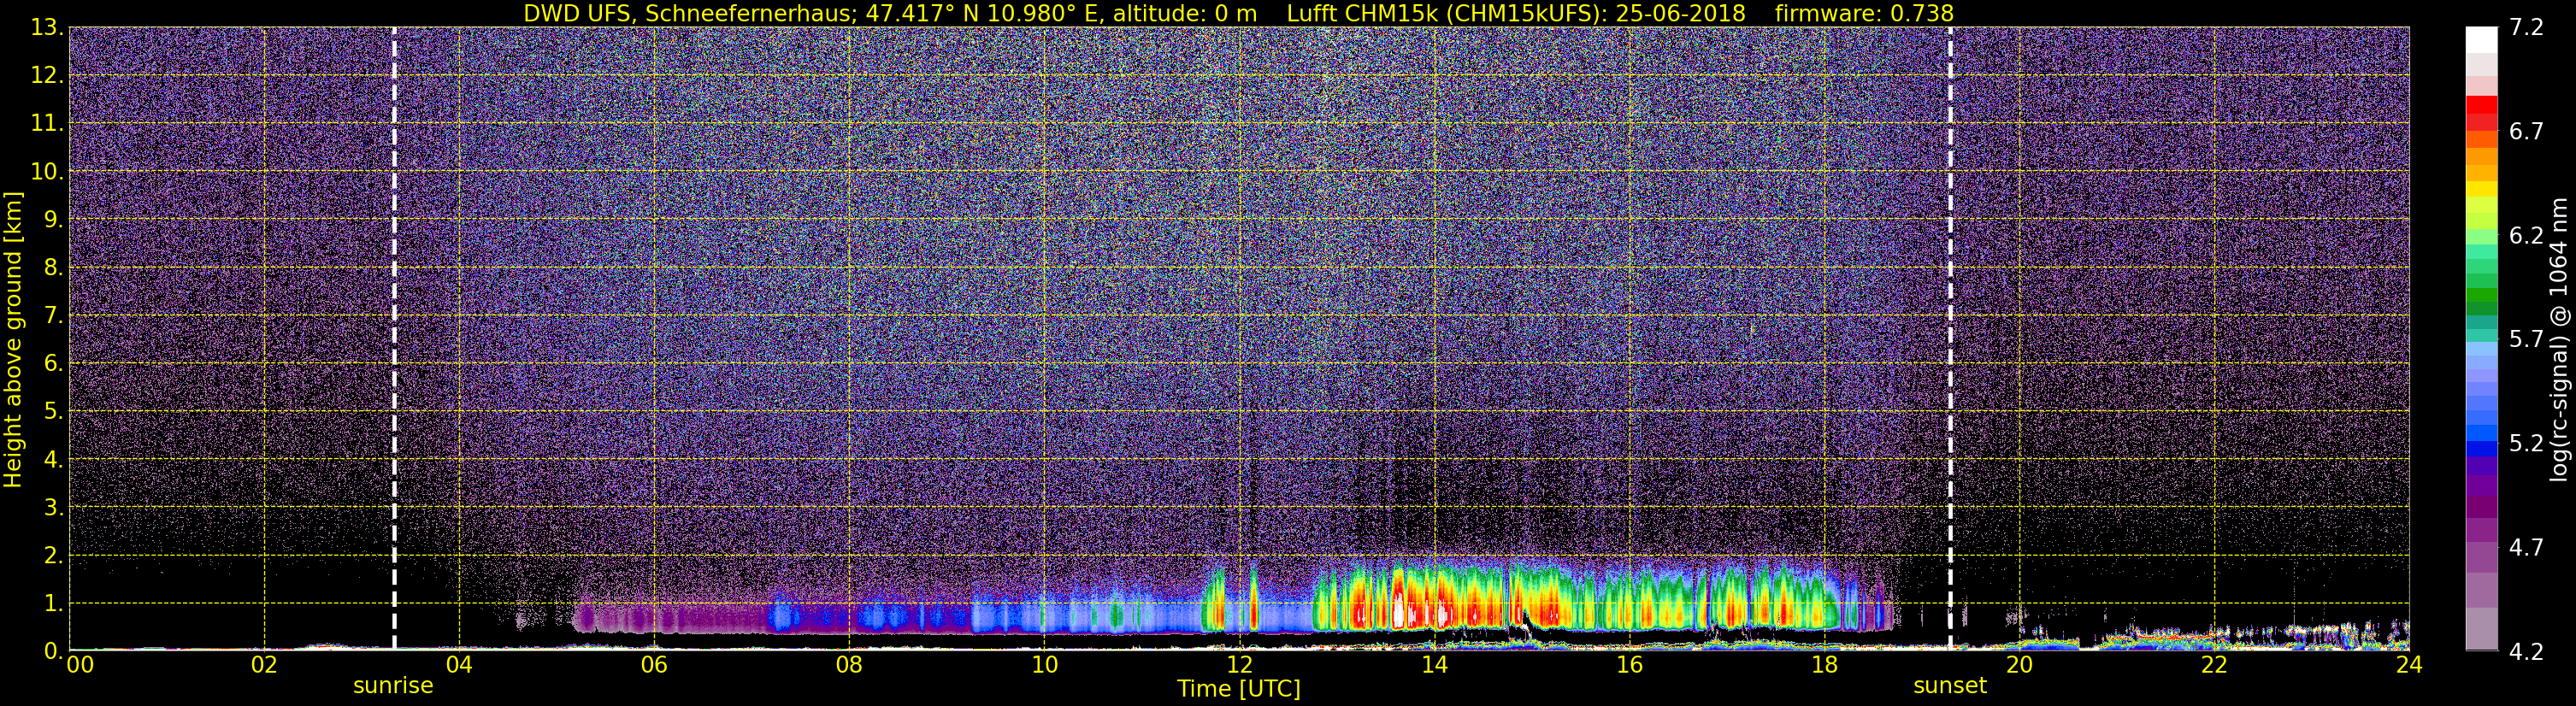Pick the bright blue segment of the colorbar
Screen dimensions: 2576x706
click(x=2481, y=432)
